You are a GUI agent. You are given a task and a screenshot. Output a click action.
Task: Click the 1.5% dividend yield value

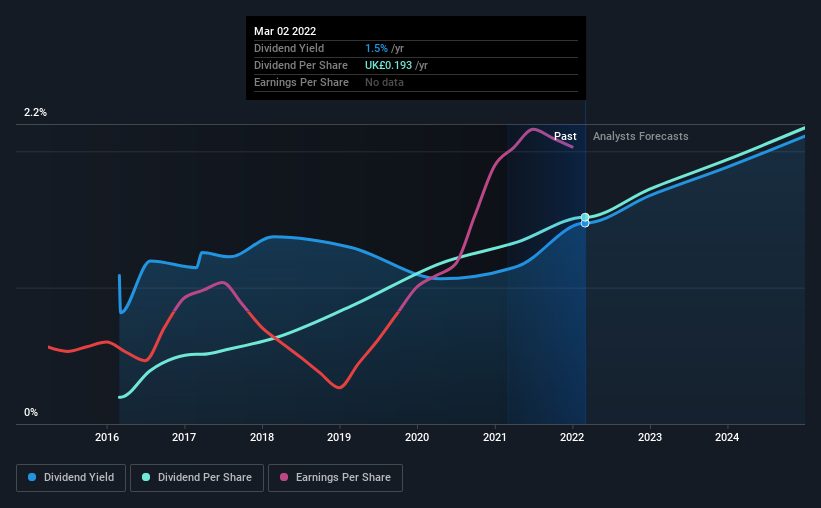(x=376, y=48)
